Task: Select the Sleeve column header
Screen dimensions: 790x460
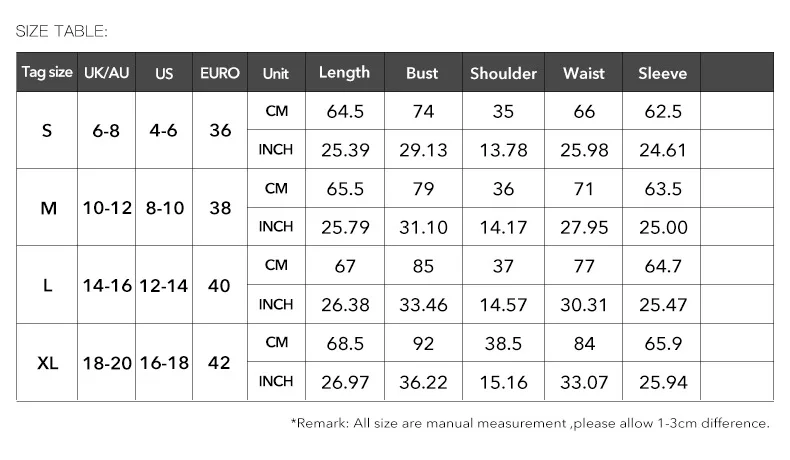Action: click(x=663, y=74)
